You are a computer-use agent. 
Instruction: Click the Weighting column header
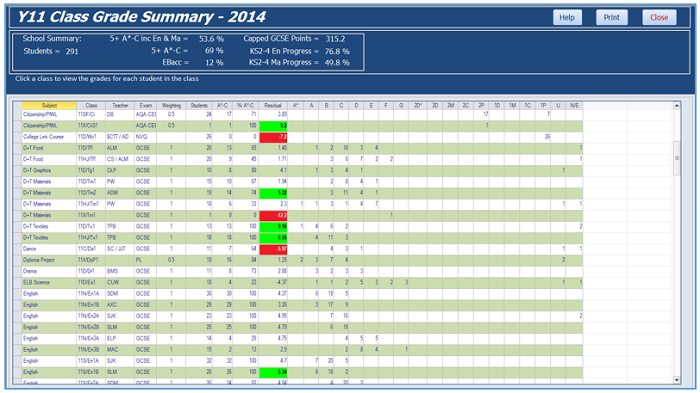(171, 105)
